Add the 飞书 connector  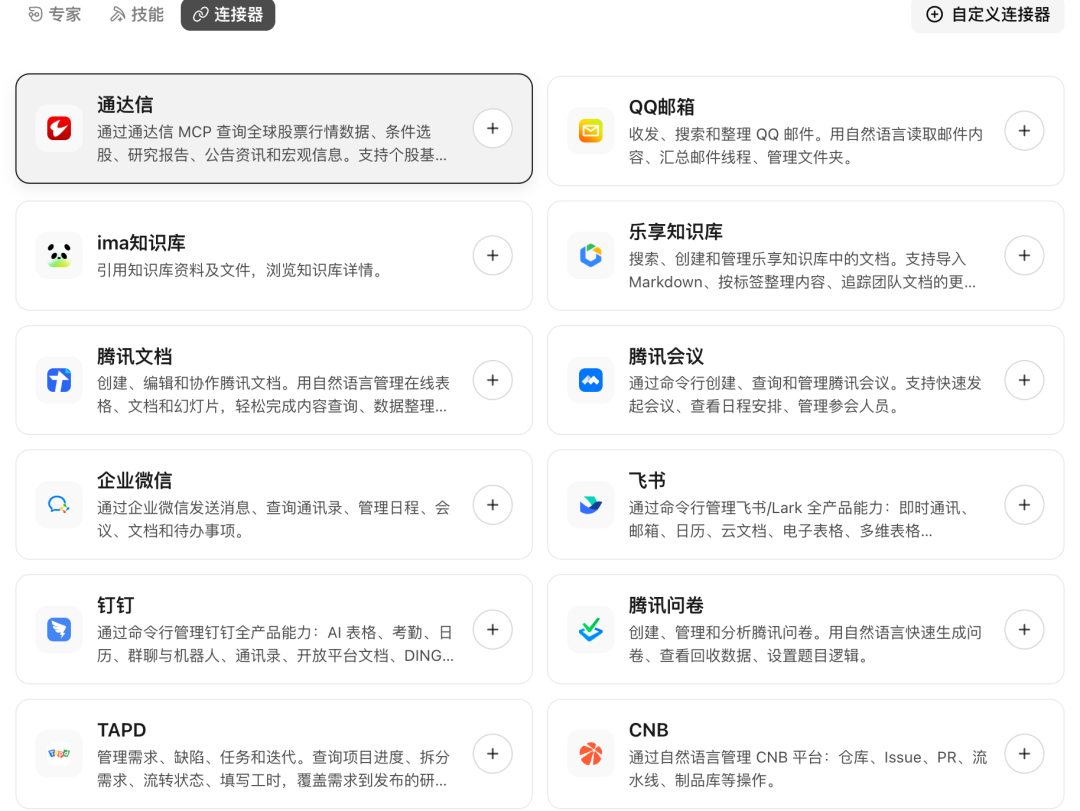click(1024, 505)
